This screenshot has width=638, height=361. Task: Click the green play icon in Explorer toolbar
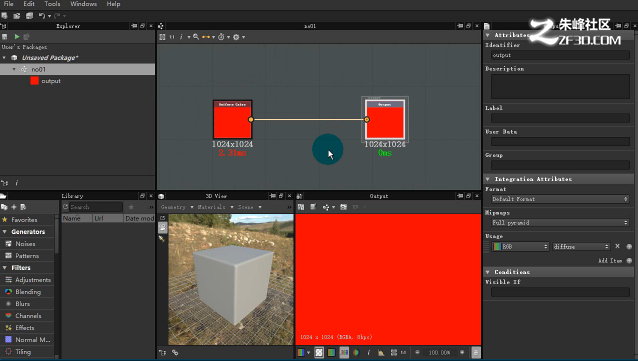[x=17, y=37]
